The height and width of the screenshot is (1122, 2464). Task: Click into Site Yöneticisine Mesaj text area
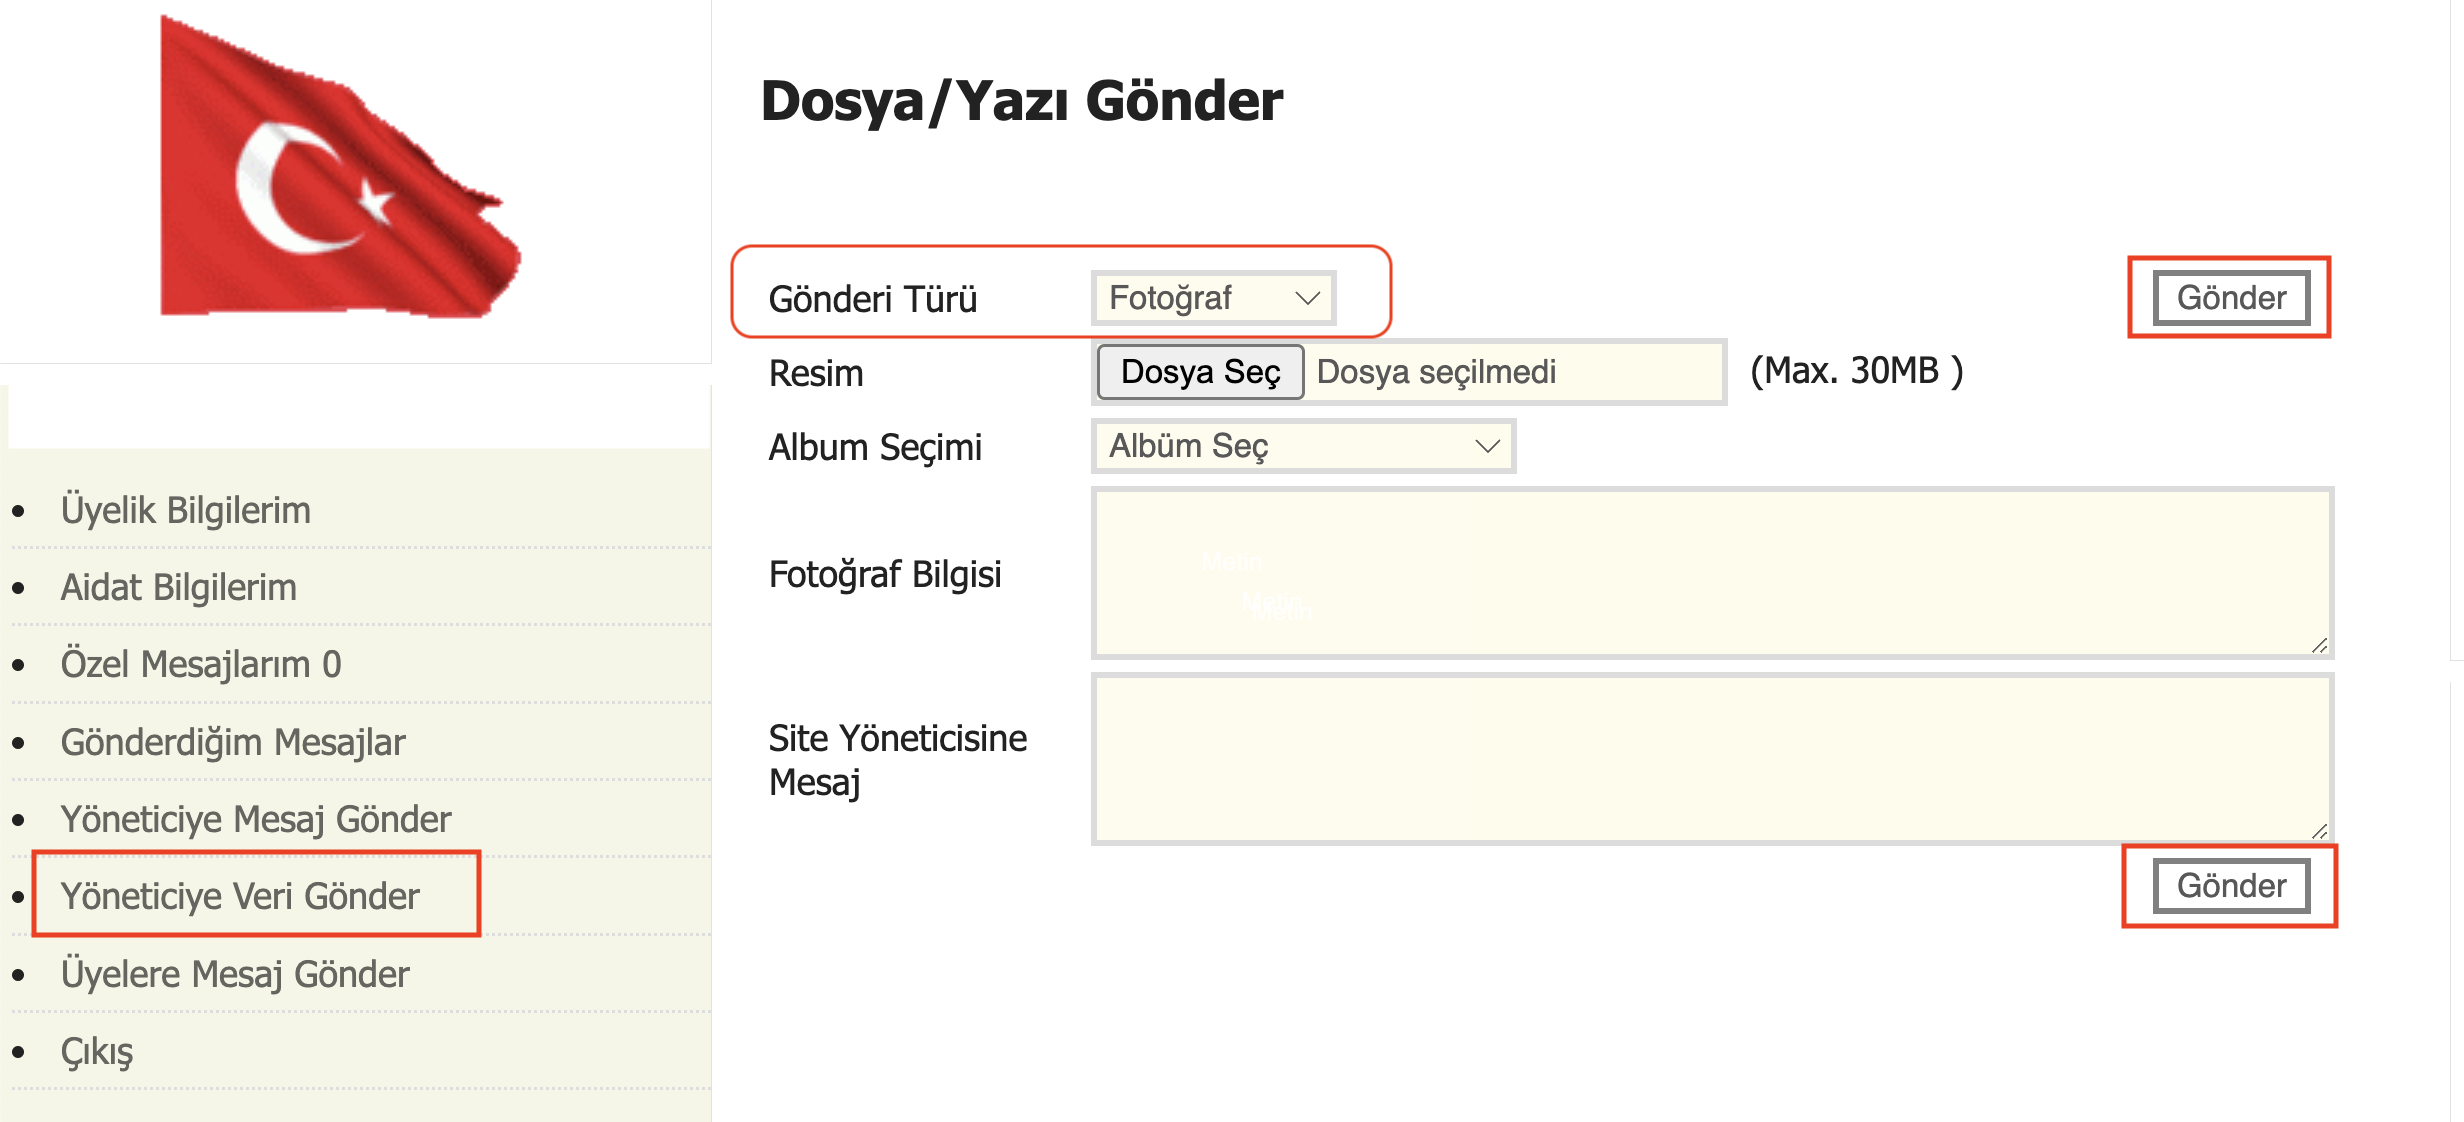coord(1711,758)
